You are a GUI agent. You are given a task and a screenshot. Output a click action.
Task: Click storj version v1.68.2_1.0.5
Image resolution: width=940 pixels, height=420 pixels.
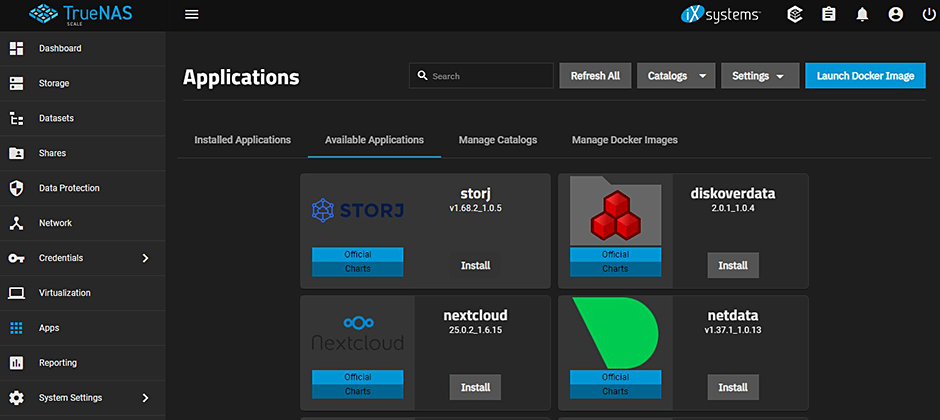point(475,209)
